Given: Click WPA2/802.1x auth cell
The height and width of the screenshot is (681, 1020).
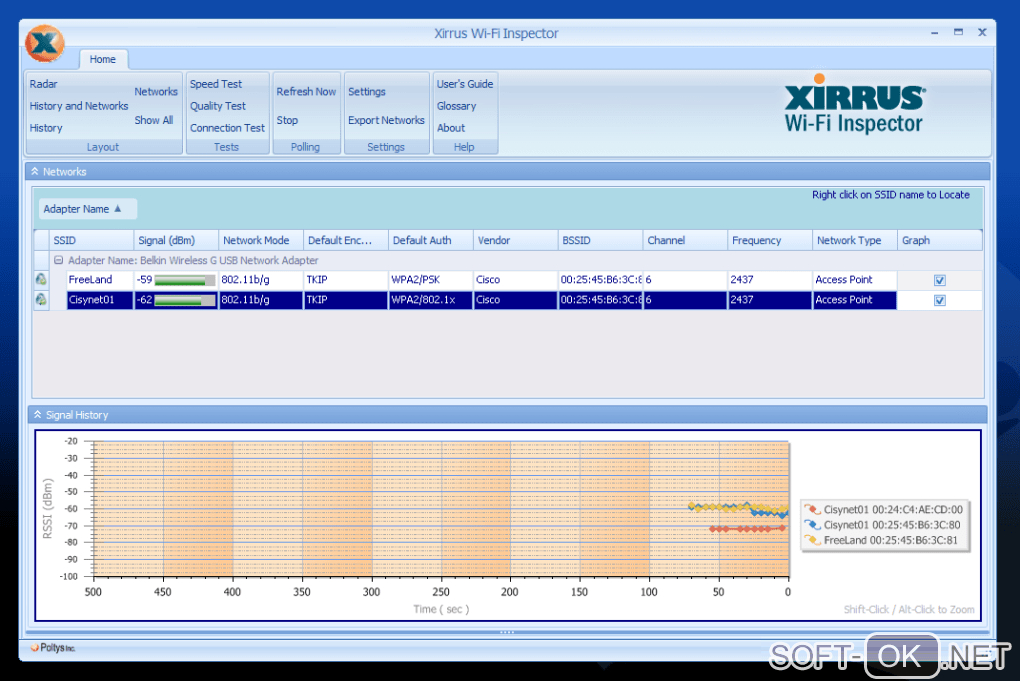Looking at the screenshot, I should click(431, 300).
